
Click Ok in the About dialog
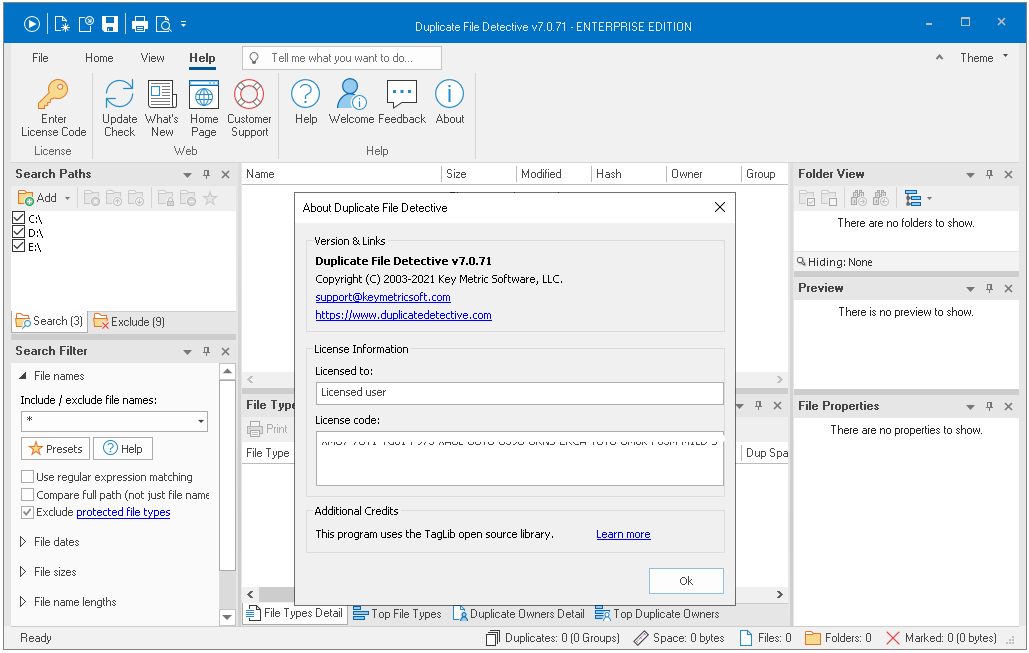click(x=686, y=581)
